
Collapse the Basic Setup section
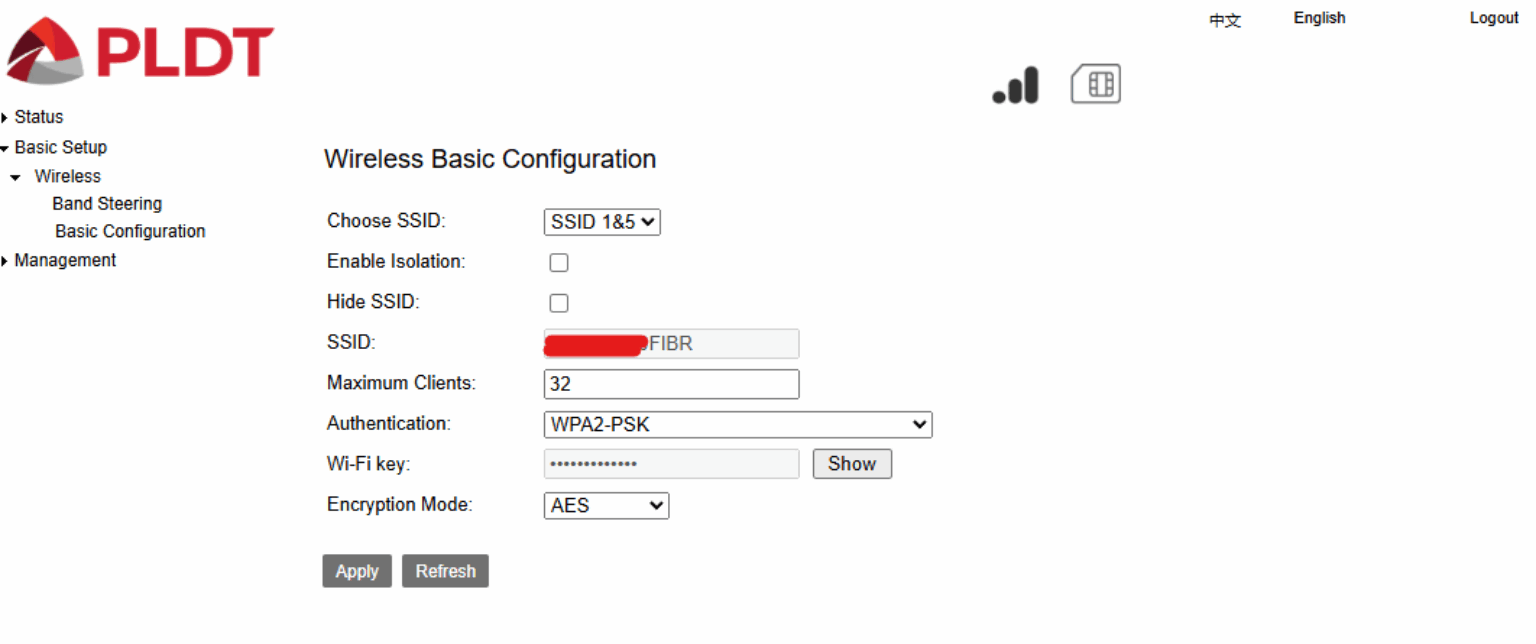coord(61,147)
